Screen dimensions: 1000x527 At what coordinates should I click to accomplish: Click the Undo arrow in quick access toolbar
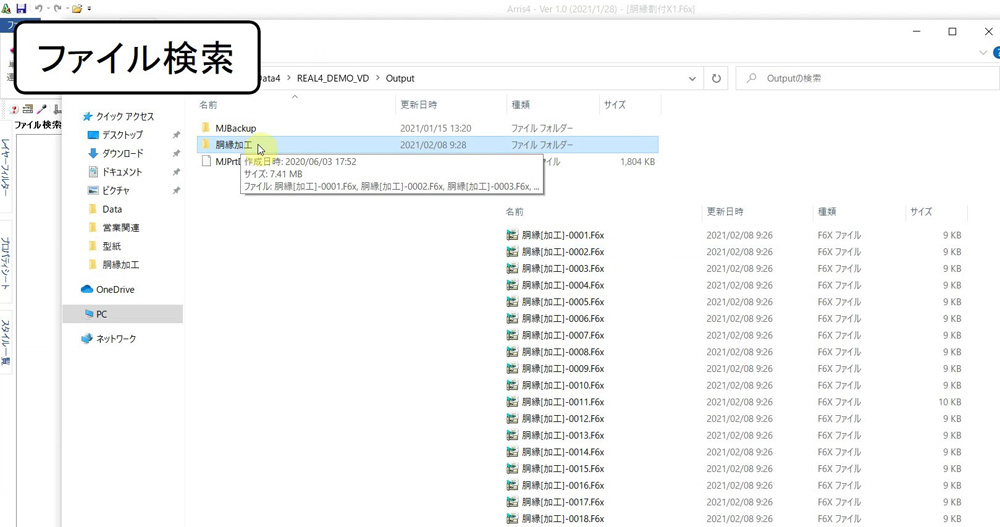click(x=39, y=8)
